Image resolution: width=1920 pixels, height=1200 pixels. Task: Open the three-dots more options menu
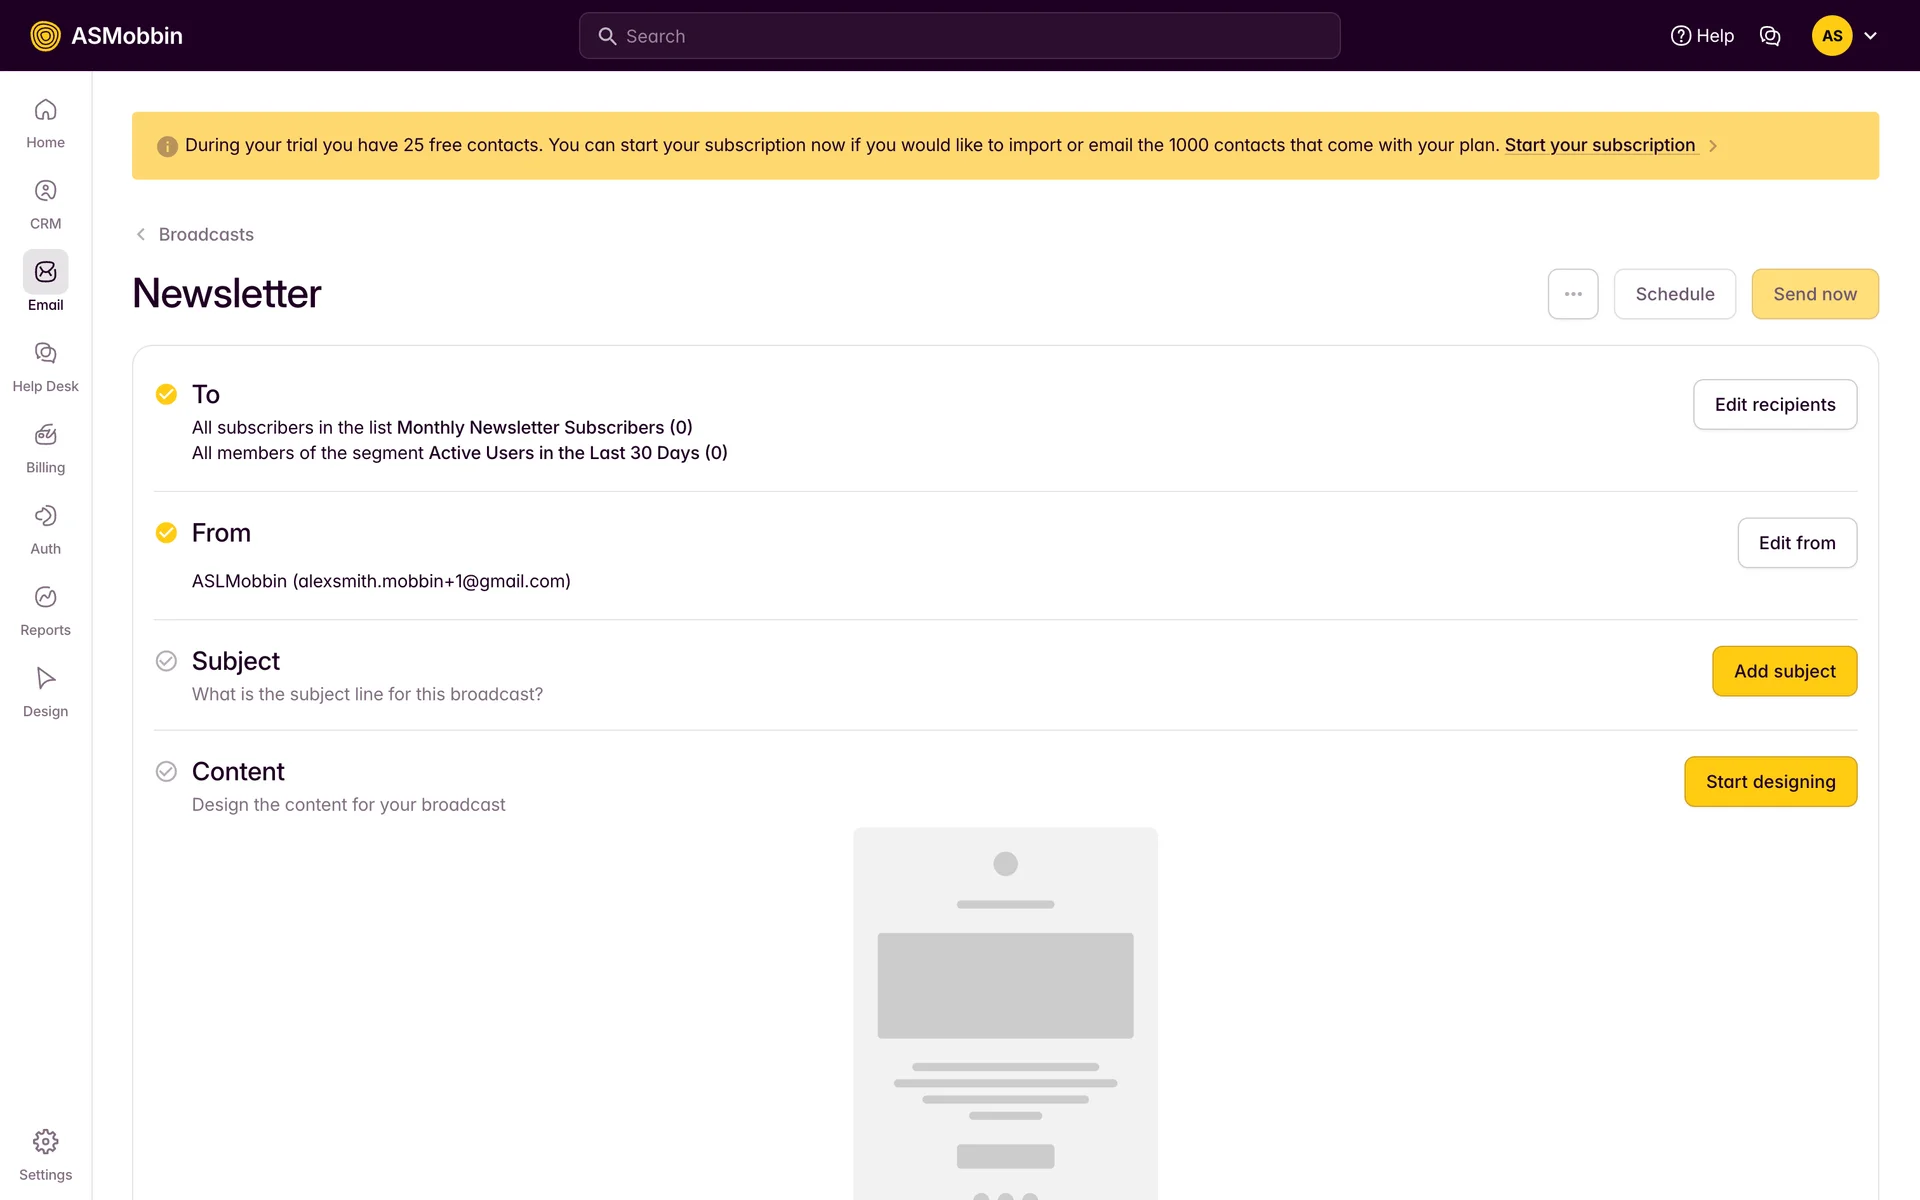coord(1573,294)
